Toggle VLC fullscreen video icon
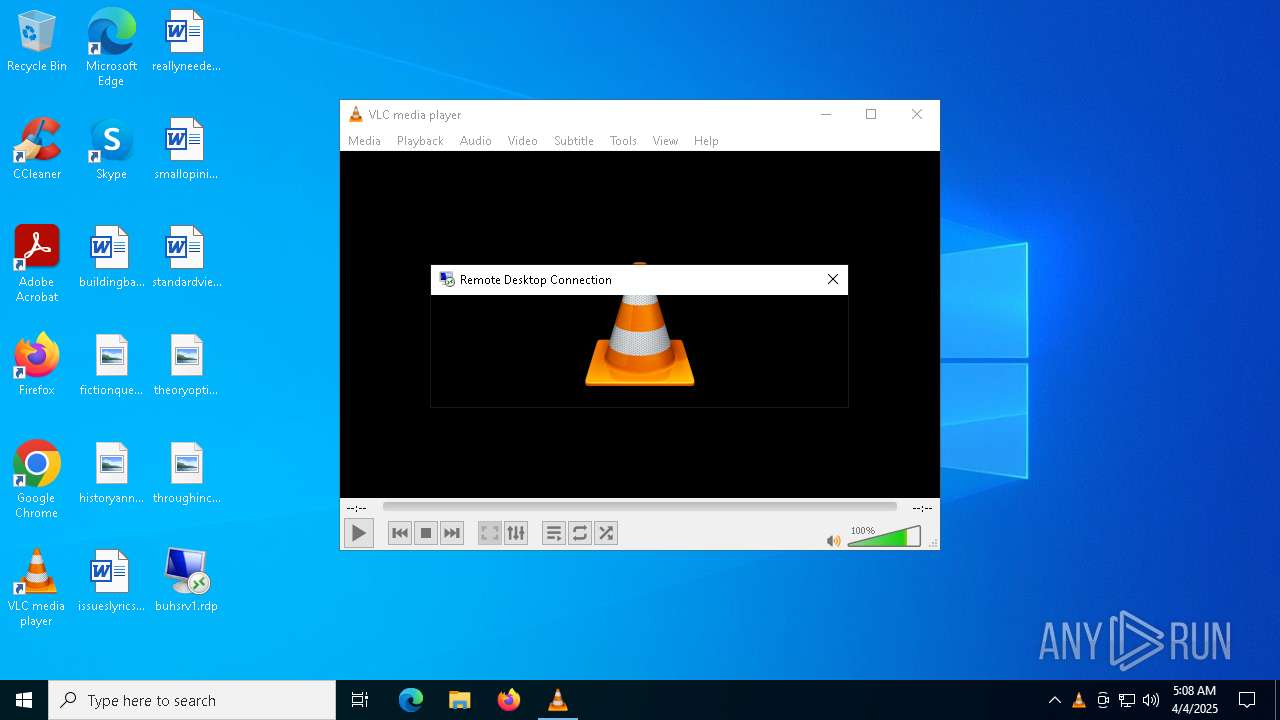 pos(490,533)
